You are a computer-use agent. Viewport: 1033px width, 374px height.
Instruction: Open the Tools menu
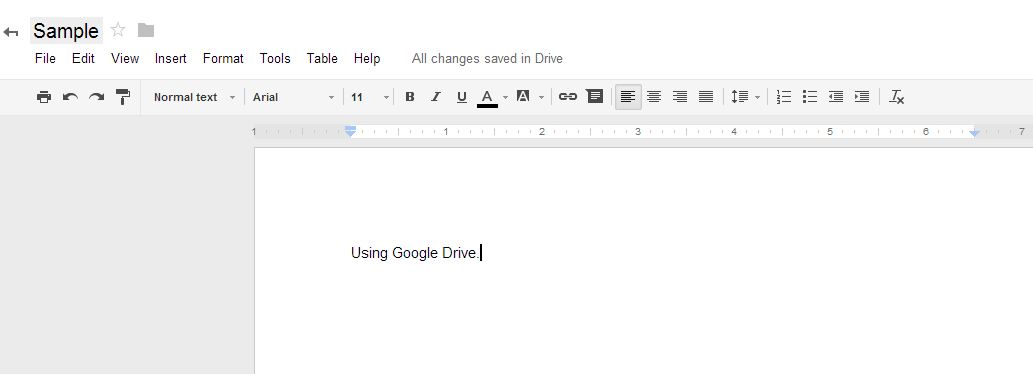pos(275,59)
